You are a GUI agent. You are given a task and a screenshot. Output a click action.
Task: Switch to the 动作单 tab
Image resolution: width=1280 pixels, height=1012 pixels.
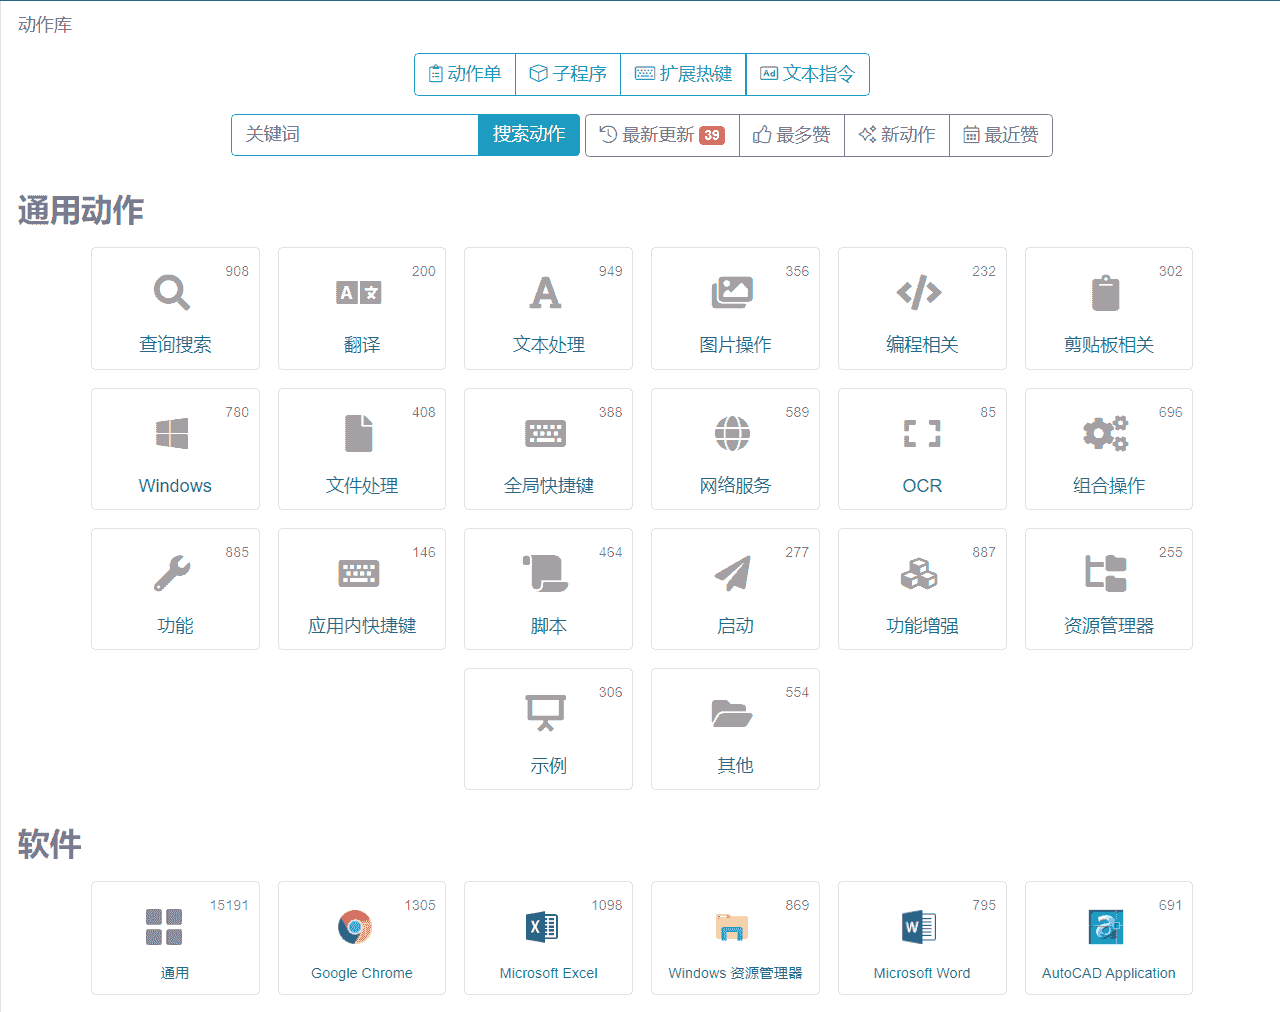(x=465, y=74)
